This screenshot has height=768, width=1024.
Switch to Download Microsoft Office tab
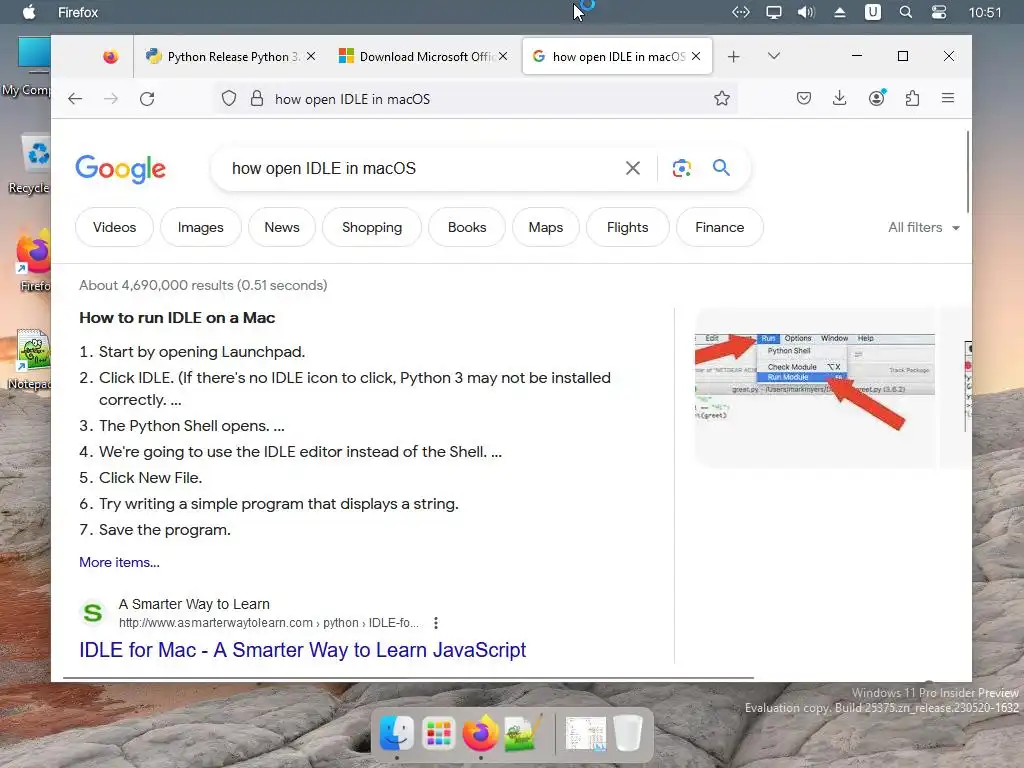click(423, 57)
